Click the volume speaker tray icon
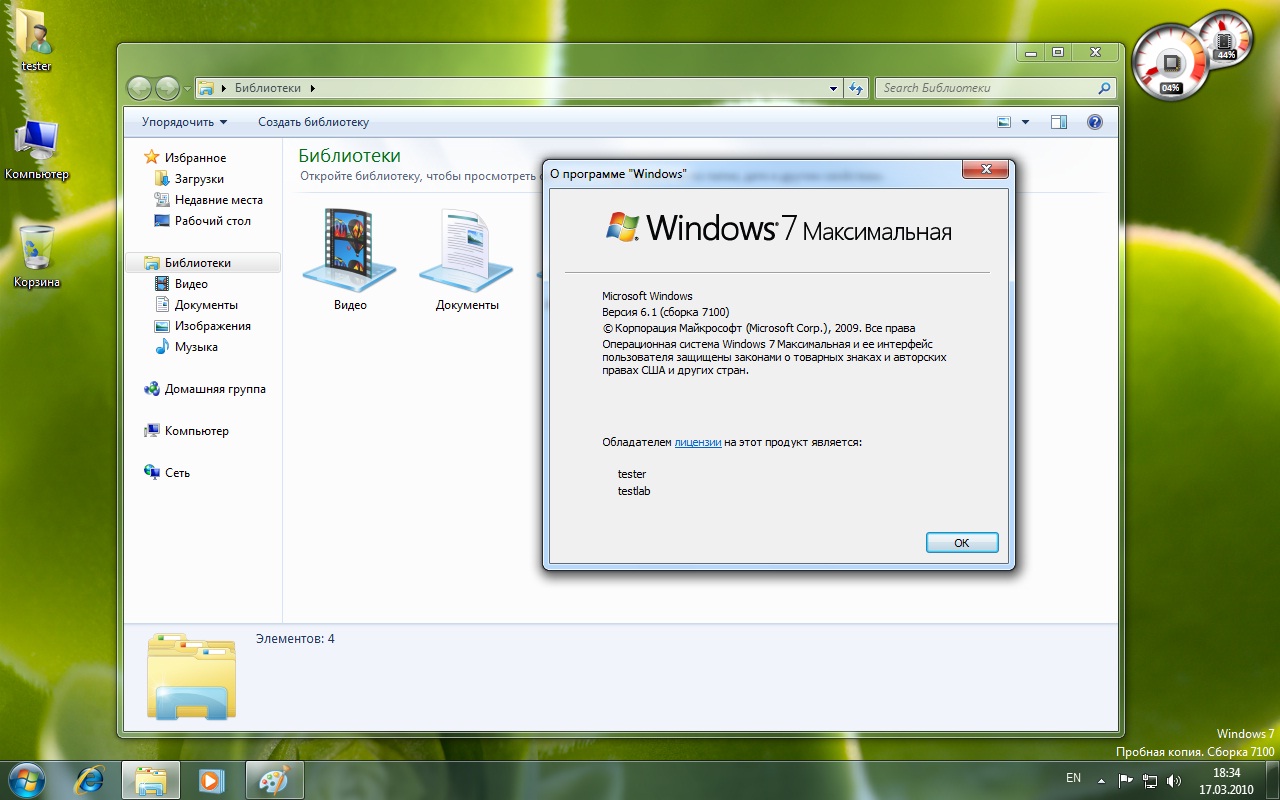The width and height of the screenshot is (1280, 800). (x=1174, y=780)
